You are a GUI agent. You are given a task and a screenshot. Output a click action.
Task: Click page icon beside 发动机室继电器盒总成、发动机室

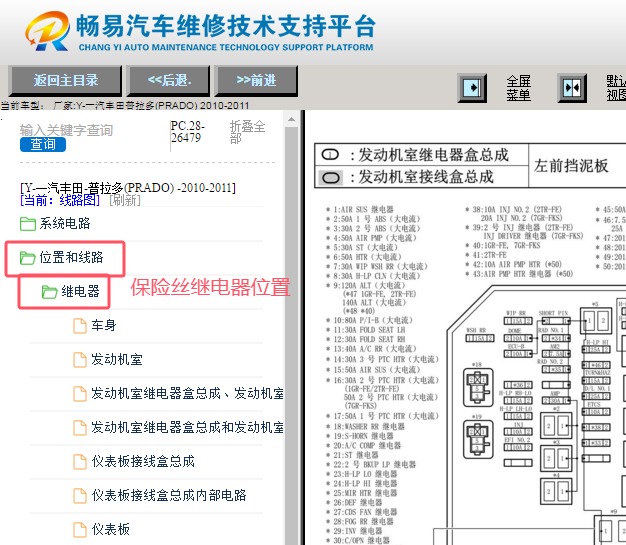click(x=79, y=393)
